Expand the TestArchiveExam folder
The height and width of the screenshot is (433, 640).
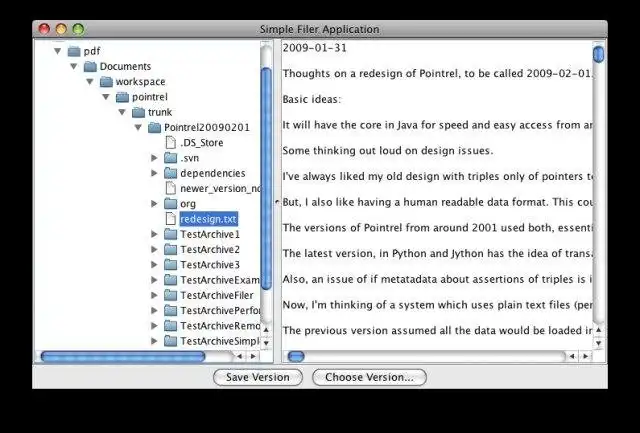(154, 280)
